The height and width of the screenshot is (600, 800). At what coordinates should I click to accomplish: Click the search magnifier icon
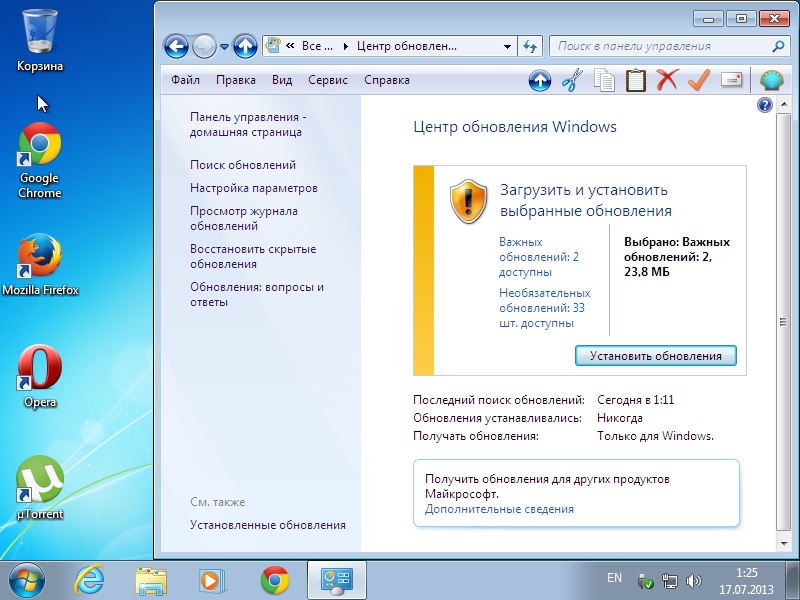778,46
